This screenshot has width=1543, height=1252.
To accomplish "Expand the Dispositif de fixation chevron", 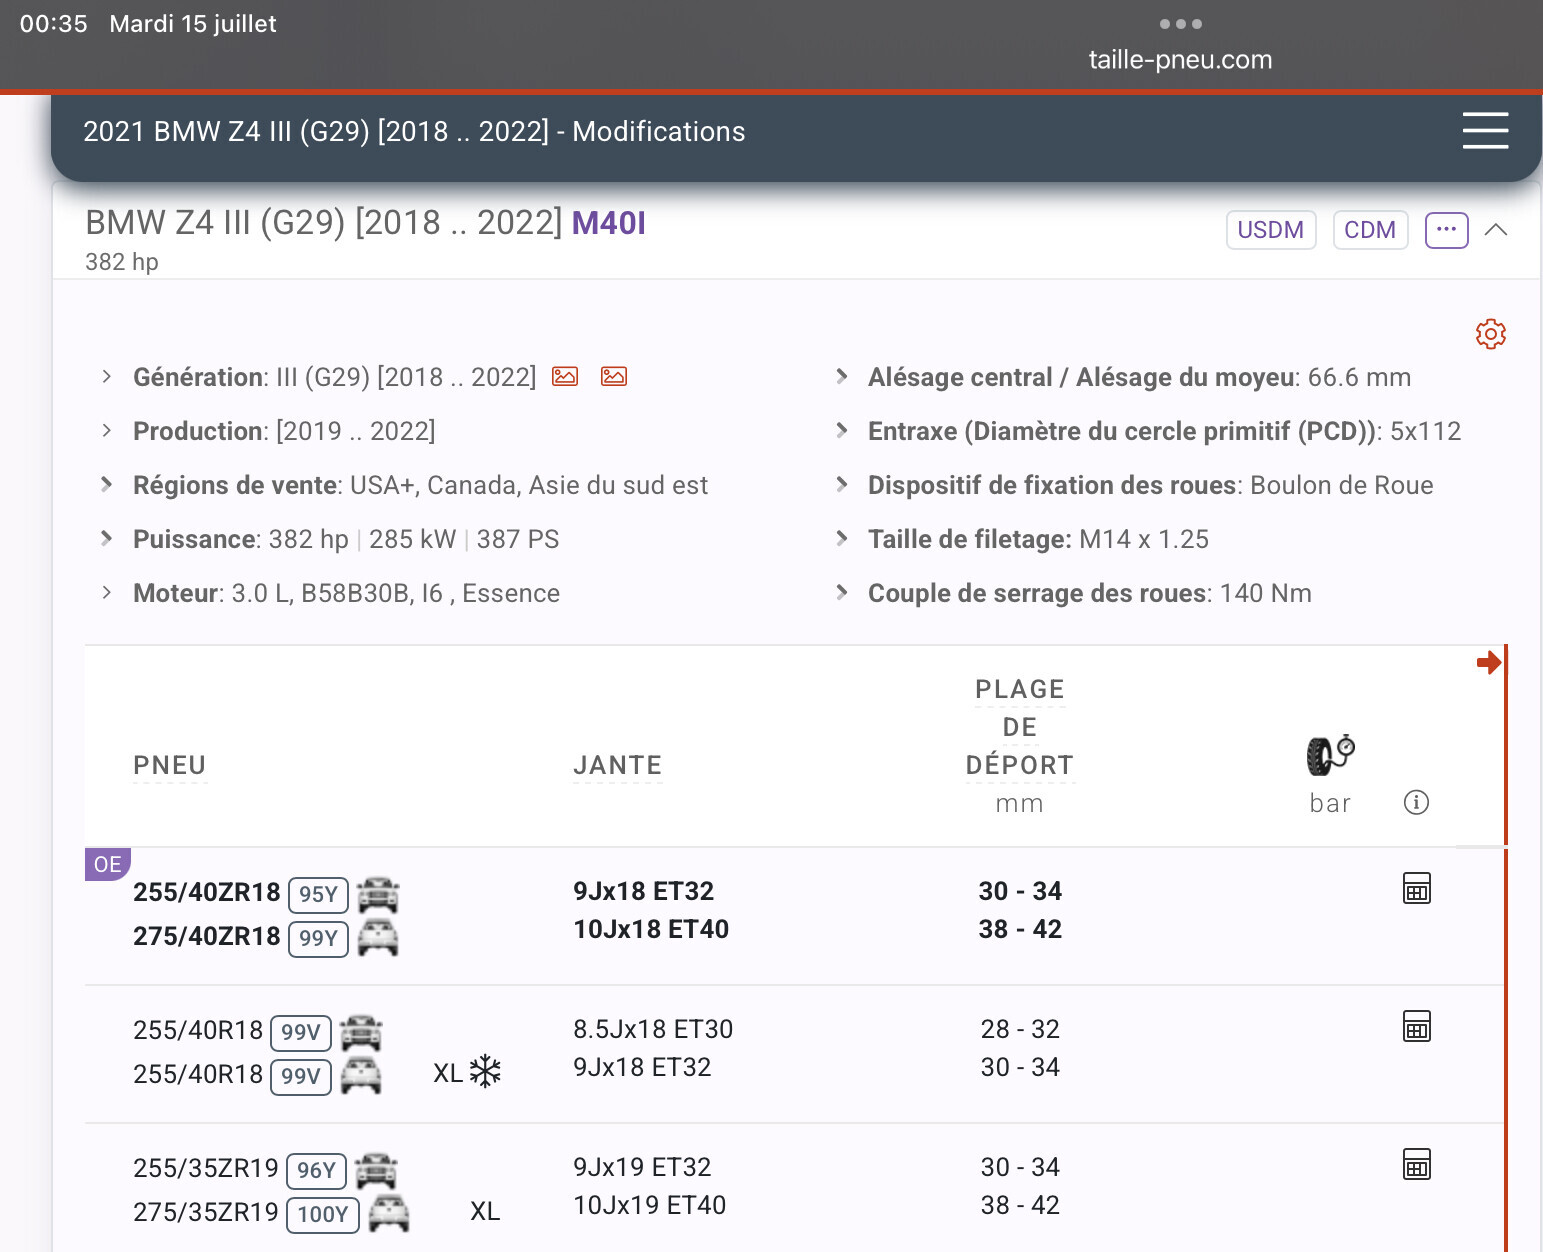I will click(x=842, y=485).
